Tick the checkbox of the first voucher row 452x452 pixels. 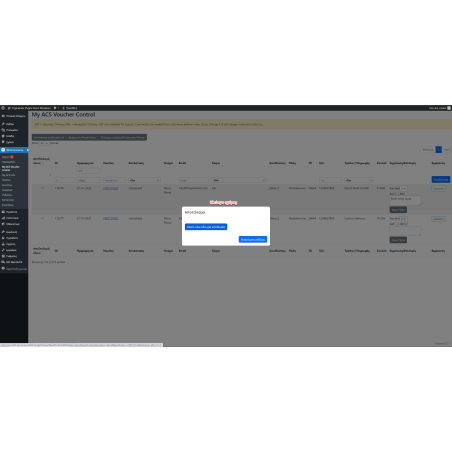(x=42, y=188)
